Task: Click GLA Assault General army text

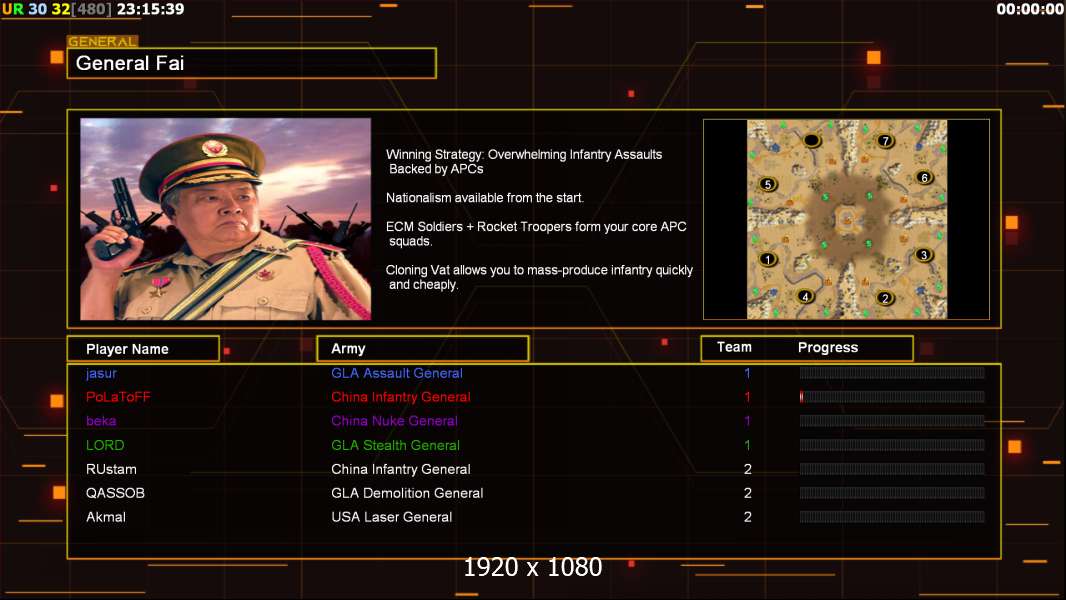Action: click(x=397, y=373)
